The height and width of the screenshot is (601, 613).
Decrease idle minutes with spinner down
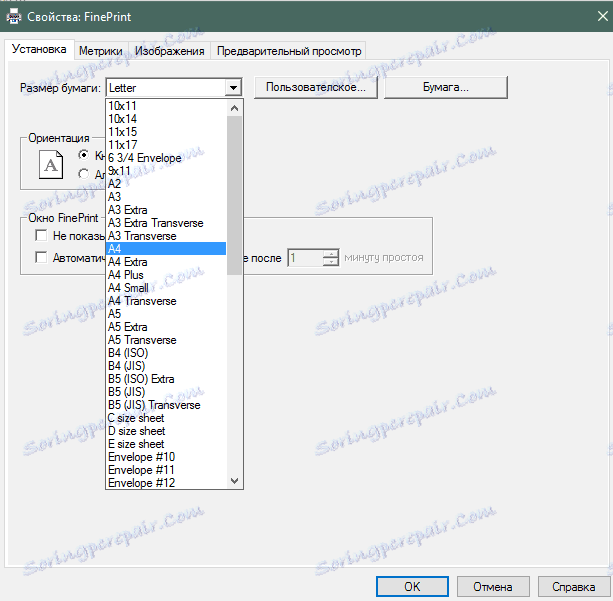331,262
